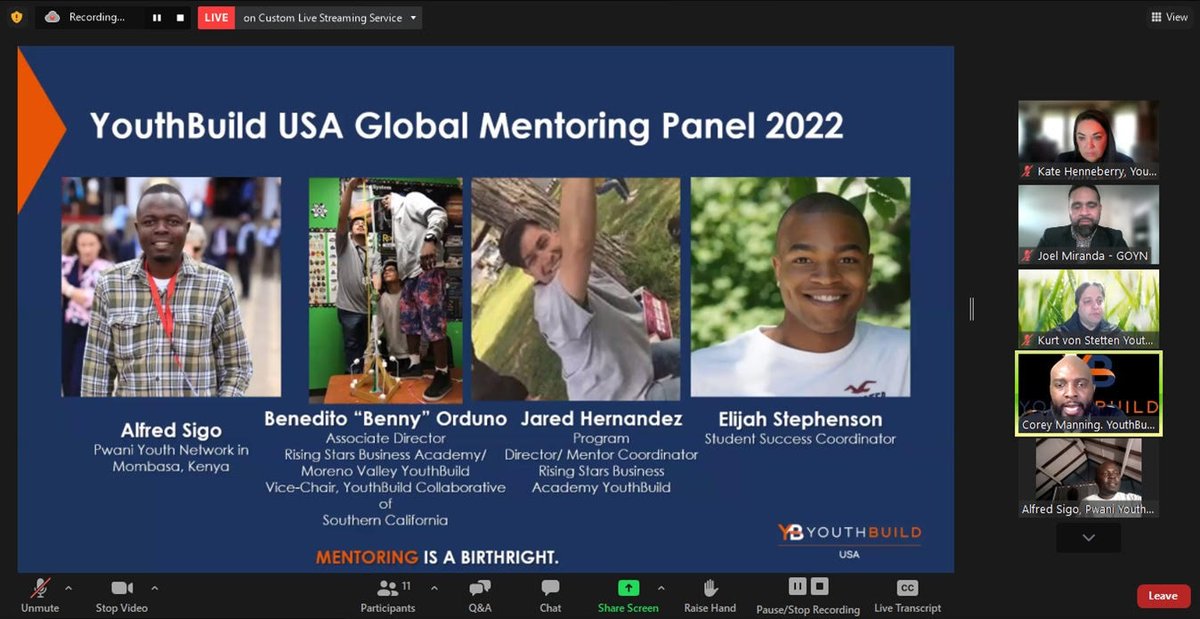Select Kate Henneberry video thumbnail

coord(1088,139)
